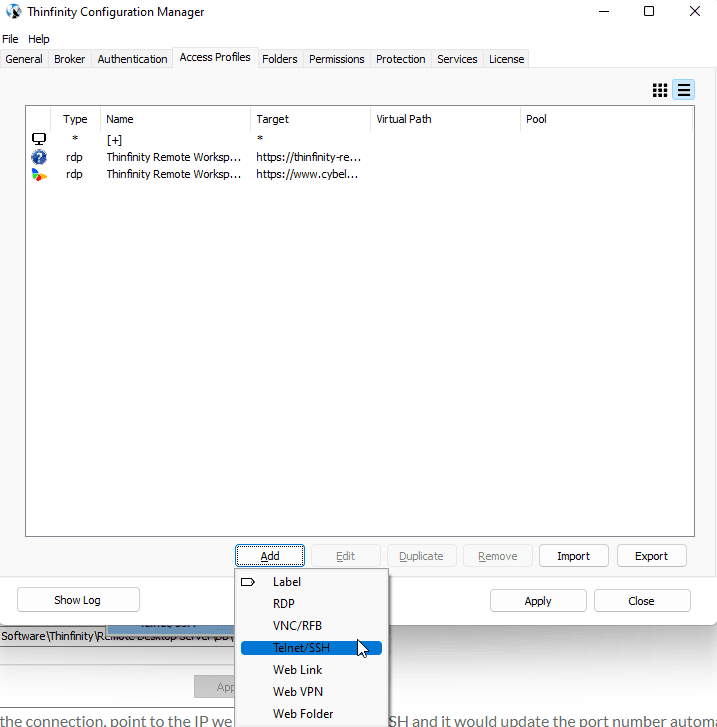Viewport: 717px width, 727px height.
Task: Choose Web Folder from the Add menu
Action: coord(311,714)
